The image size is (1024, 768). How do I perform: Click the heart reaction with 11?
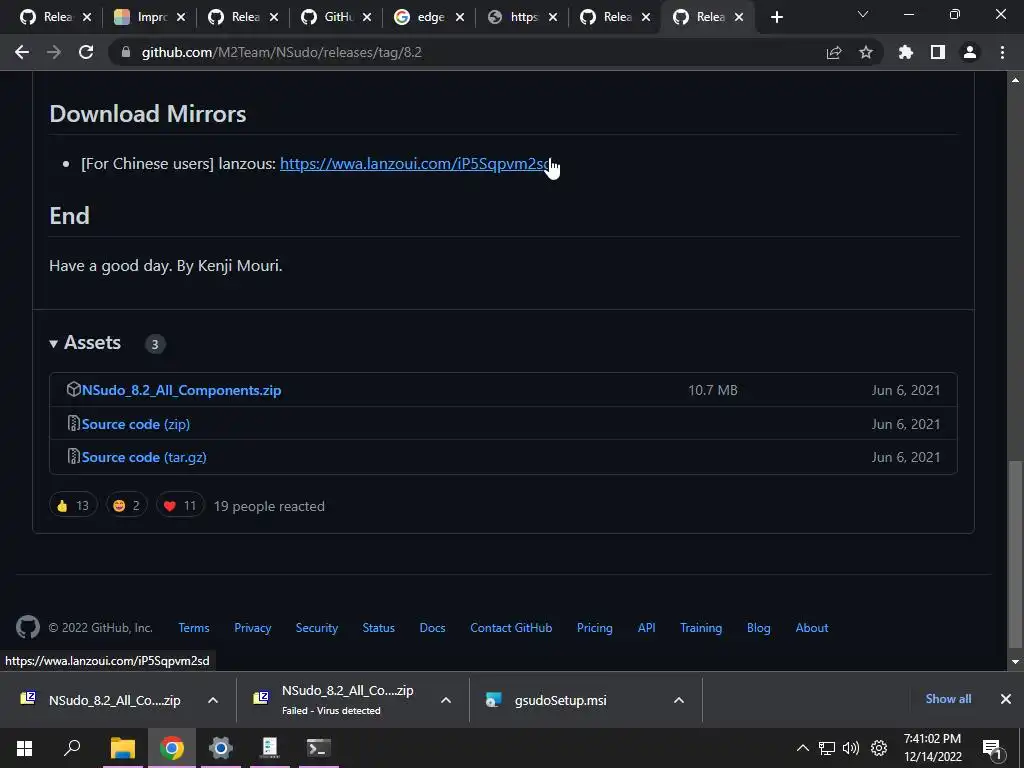tap(180, 505)
